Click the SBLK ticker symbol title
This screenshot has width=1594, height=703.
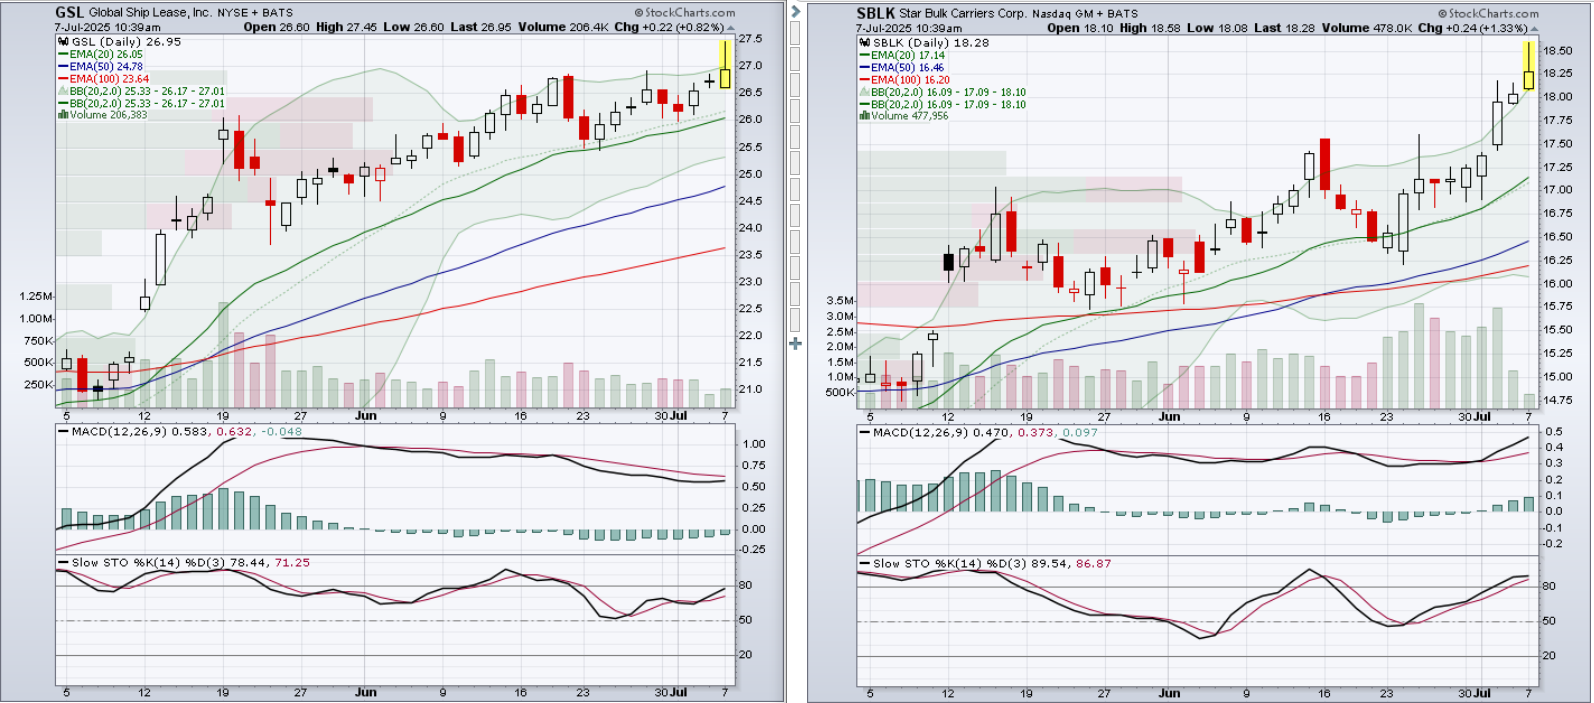coord(875,14)
